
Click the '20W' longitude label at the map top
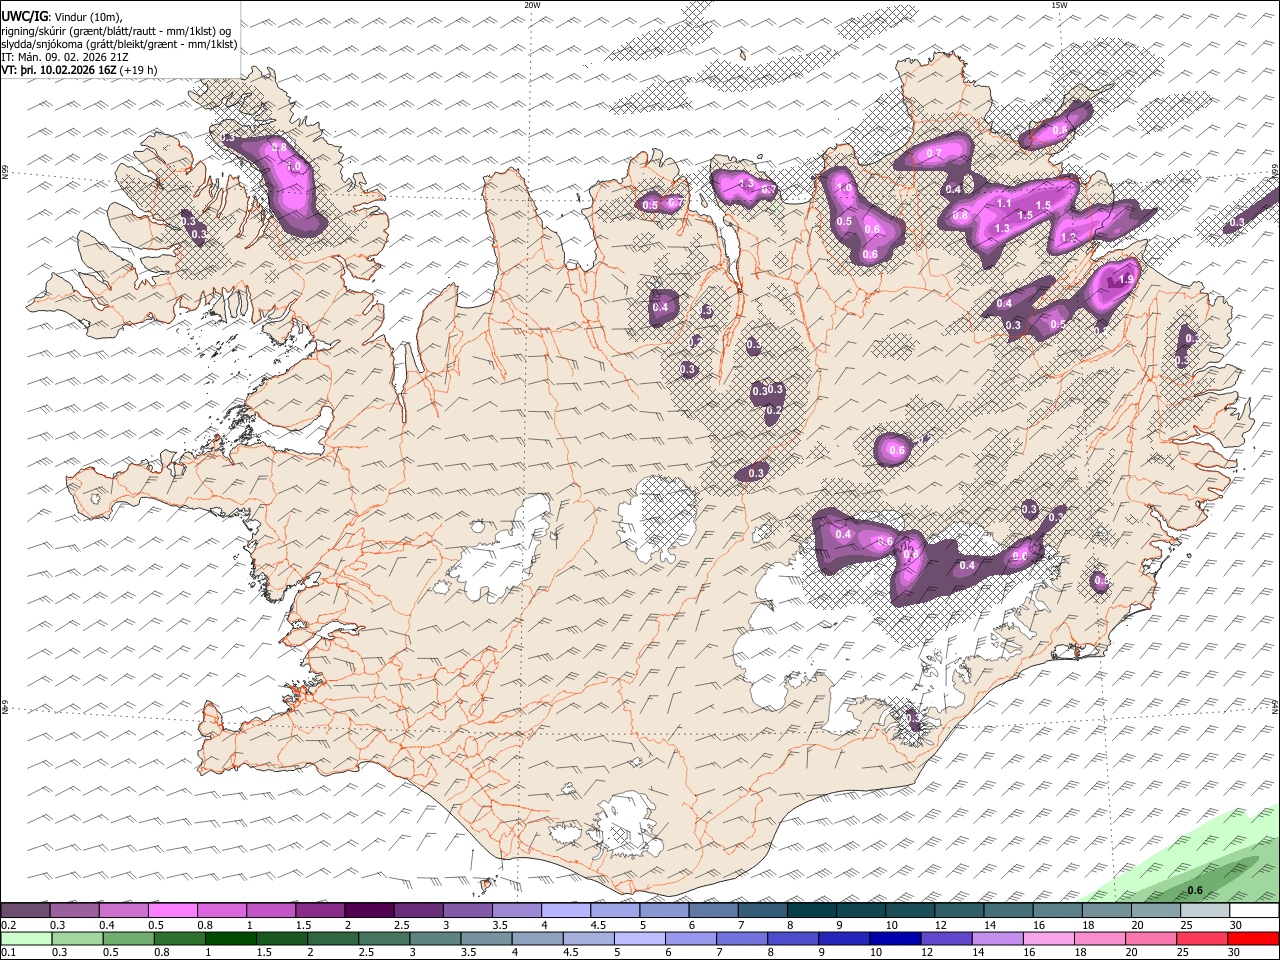532,5
